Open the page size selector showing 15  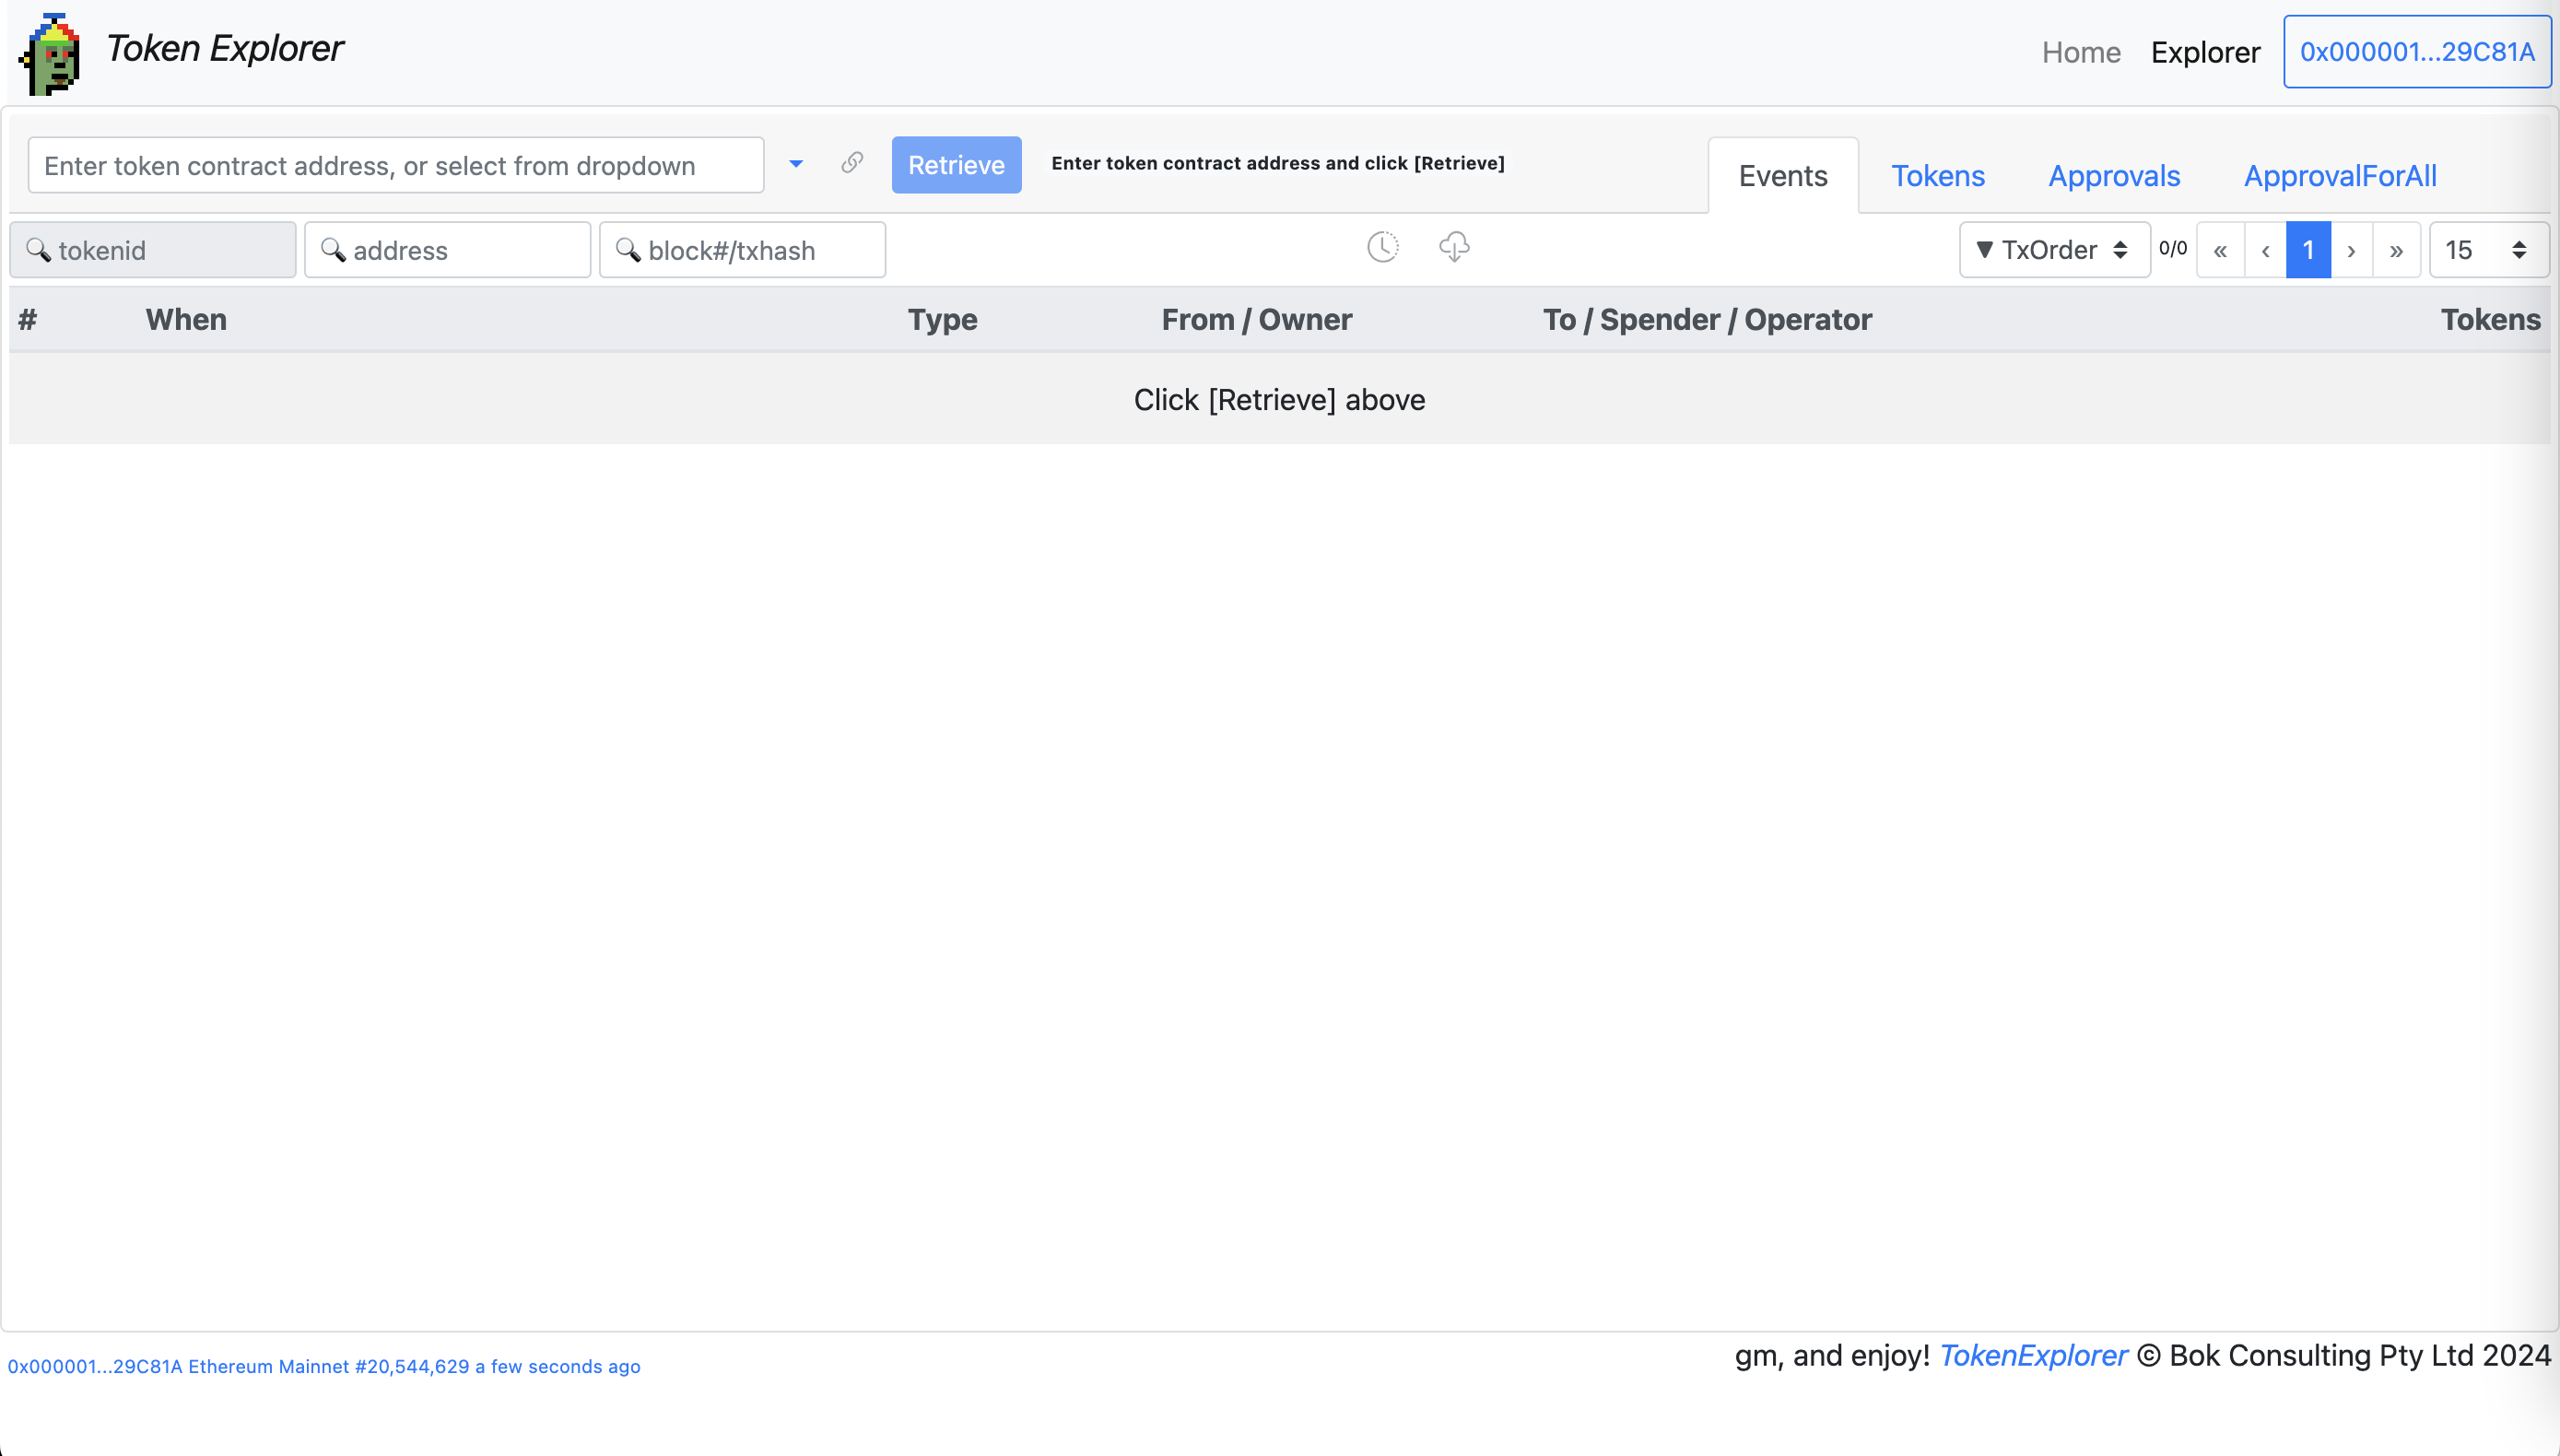[x=2487, y=250]
